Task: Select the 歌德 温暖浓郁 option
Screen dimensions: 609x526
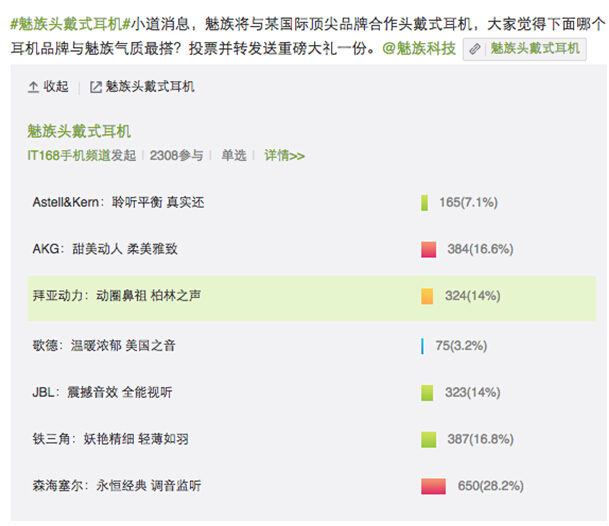Action: (x=311, y=345)
